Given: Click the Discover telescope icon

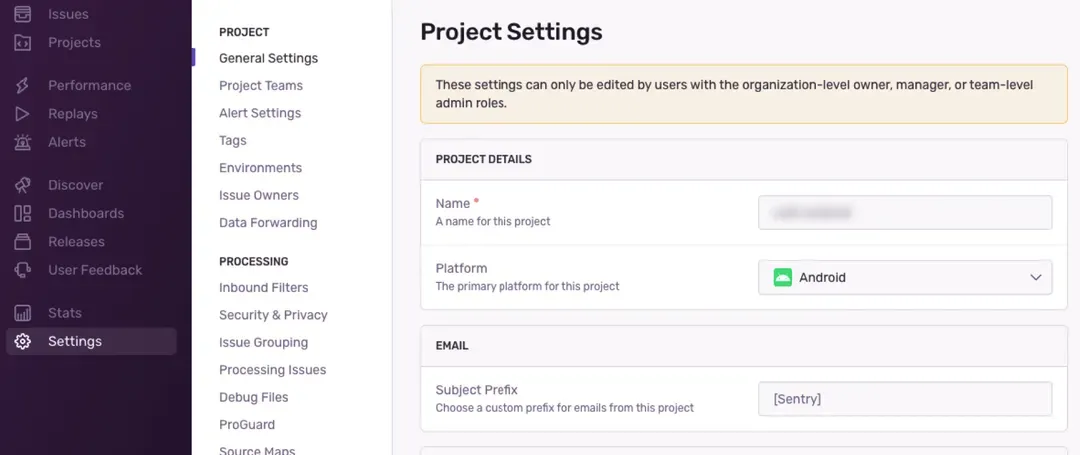Looking at the screenshot, I should [x=22, y=185].
